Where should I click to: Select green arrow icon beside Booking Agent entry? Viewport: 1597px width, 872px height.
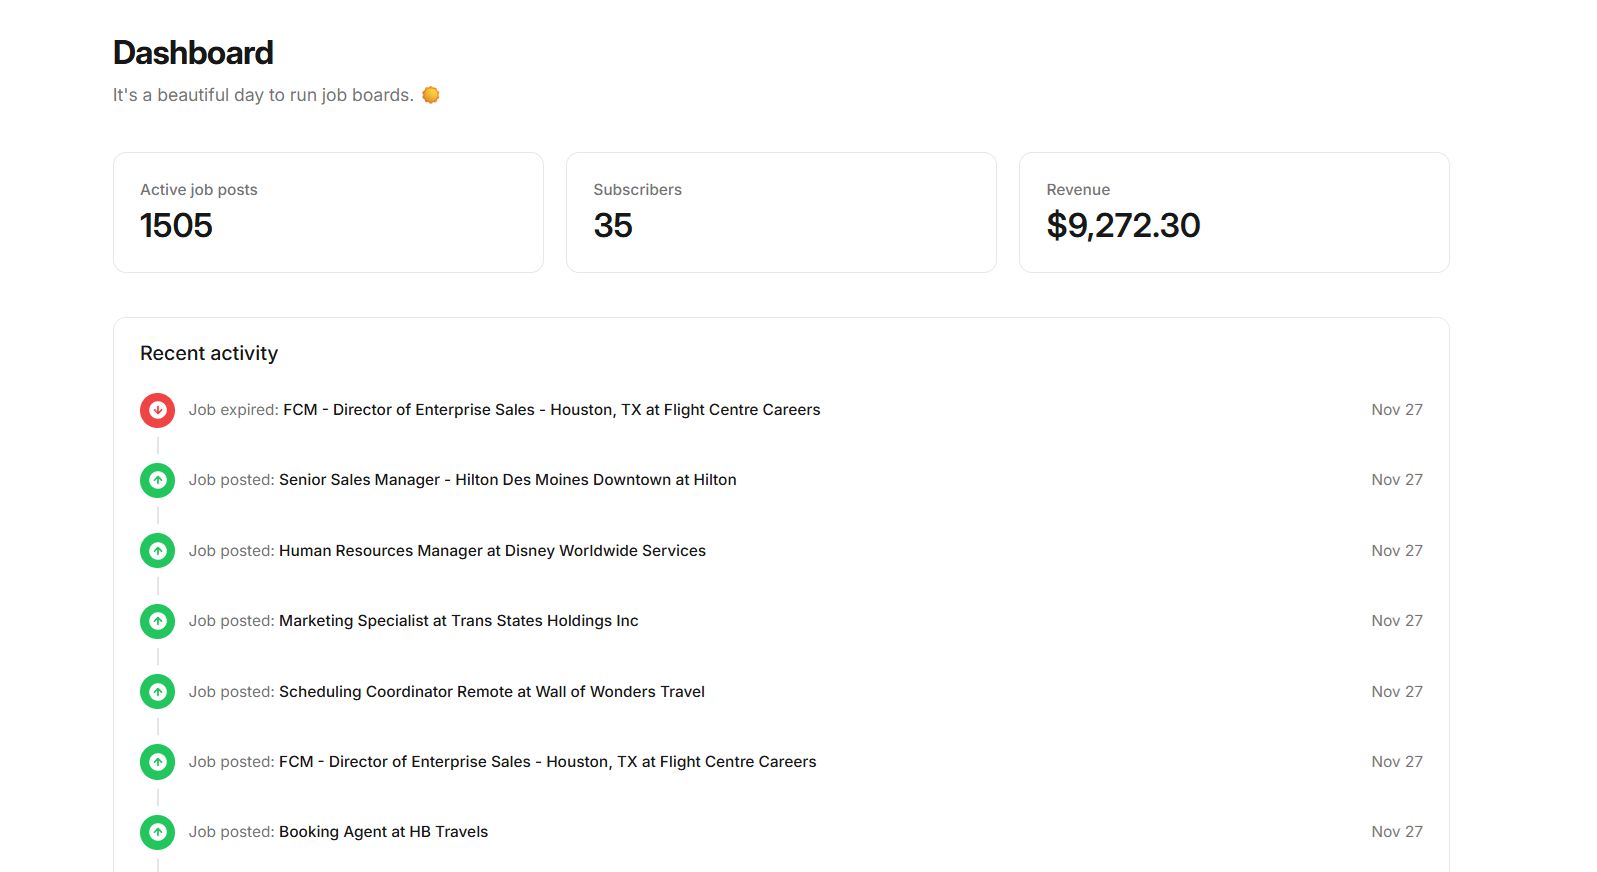coord(157,832)
